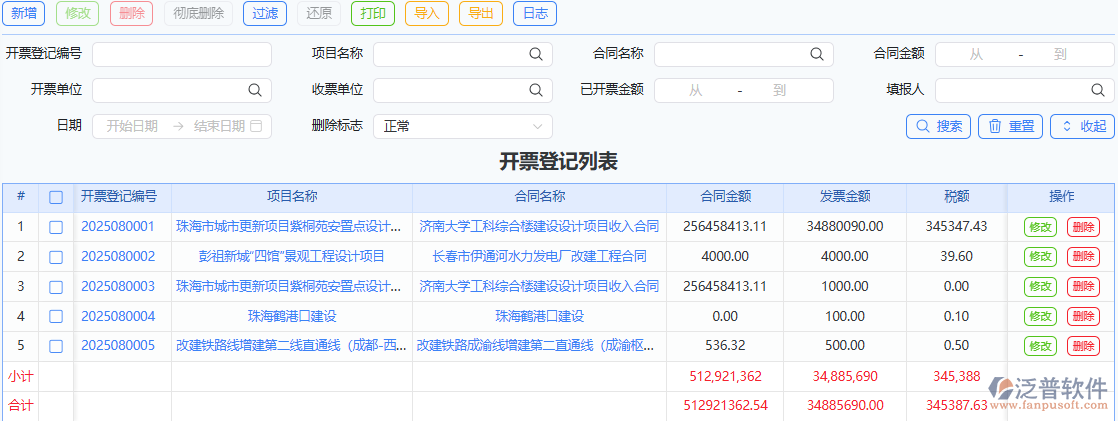This screenshot has height=421, width=1118.
Task: Click search icon in 开票单位 field
Action: click(255, 90)
